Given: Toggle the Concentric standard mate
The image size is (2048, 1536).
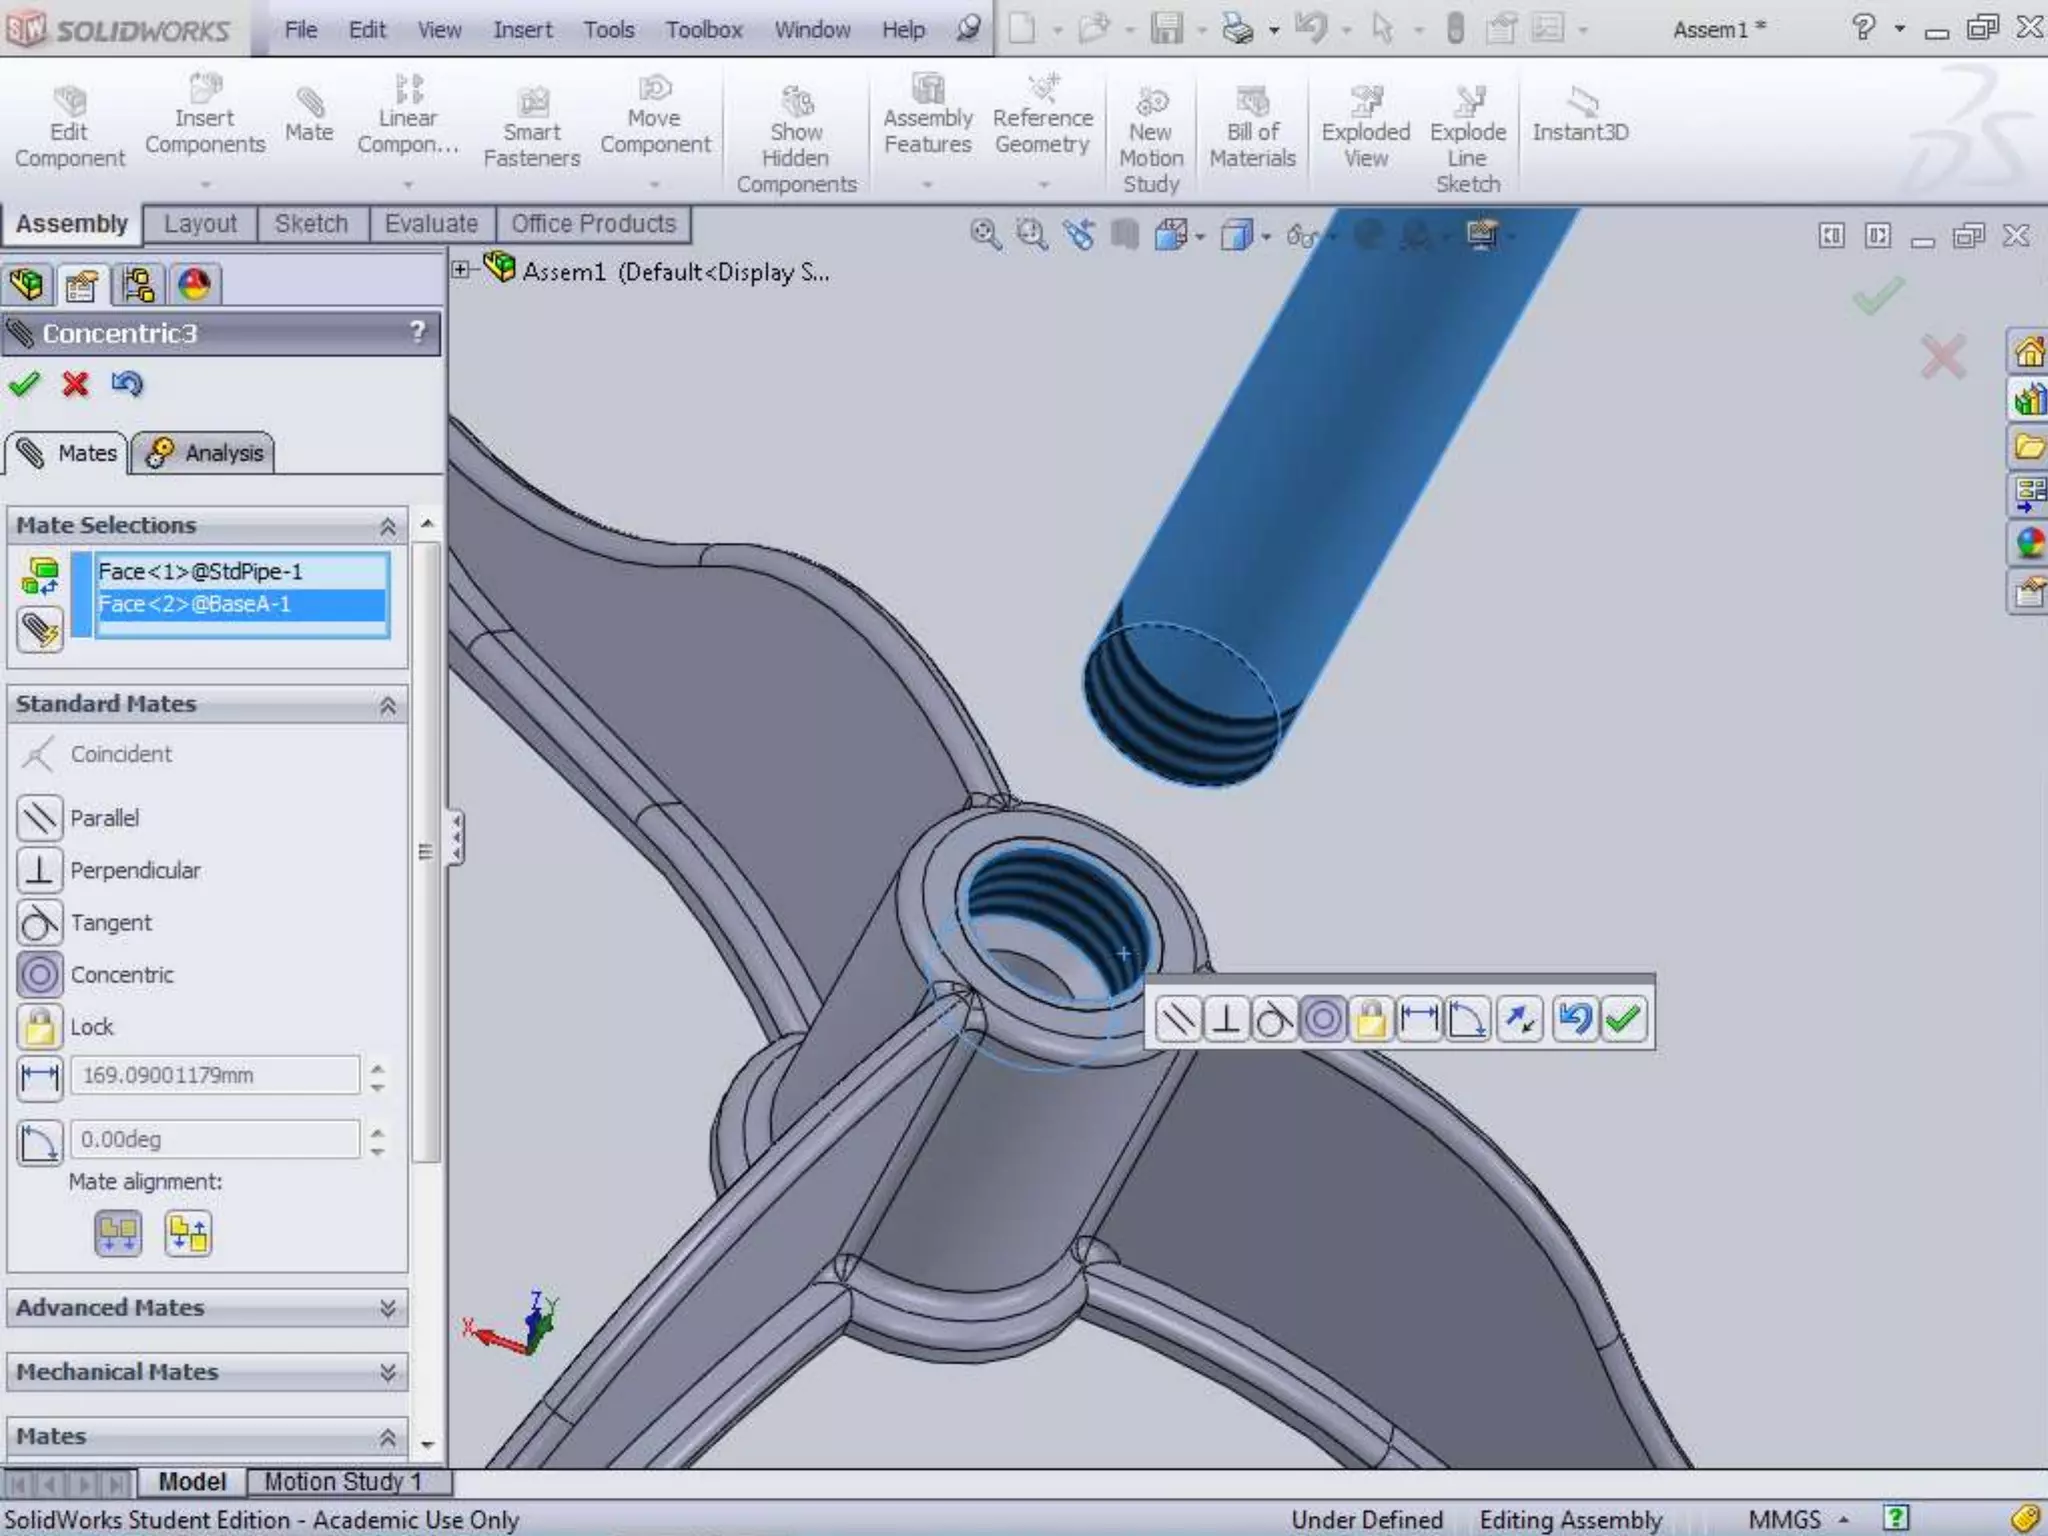Looking at the screenshot, I should pyautogui.click(x=40, y=974).
